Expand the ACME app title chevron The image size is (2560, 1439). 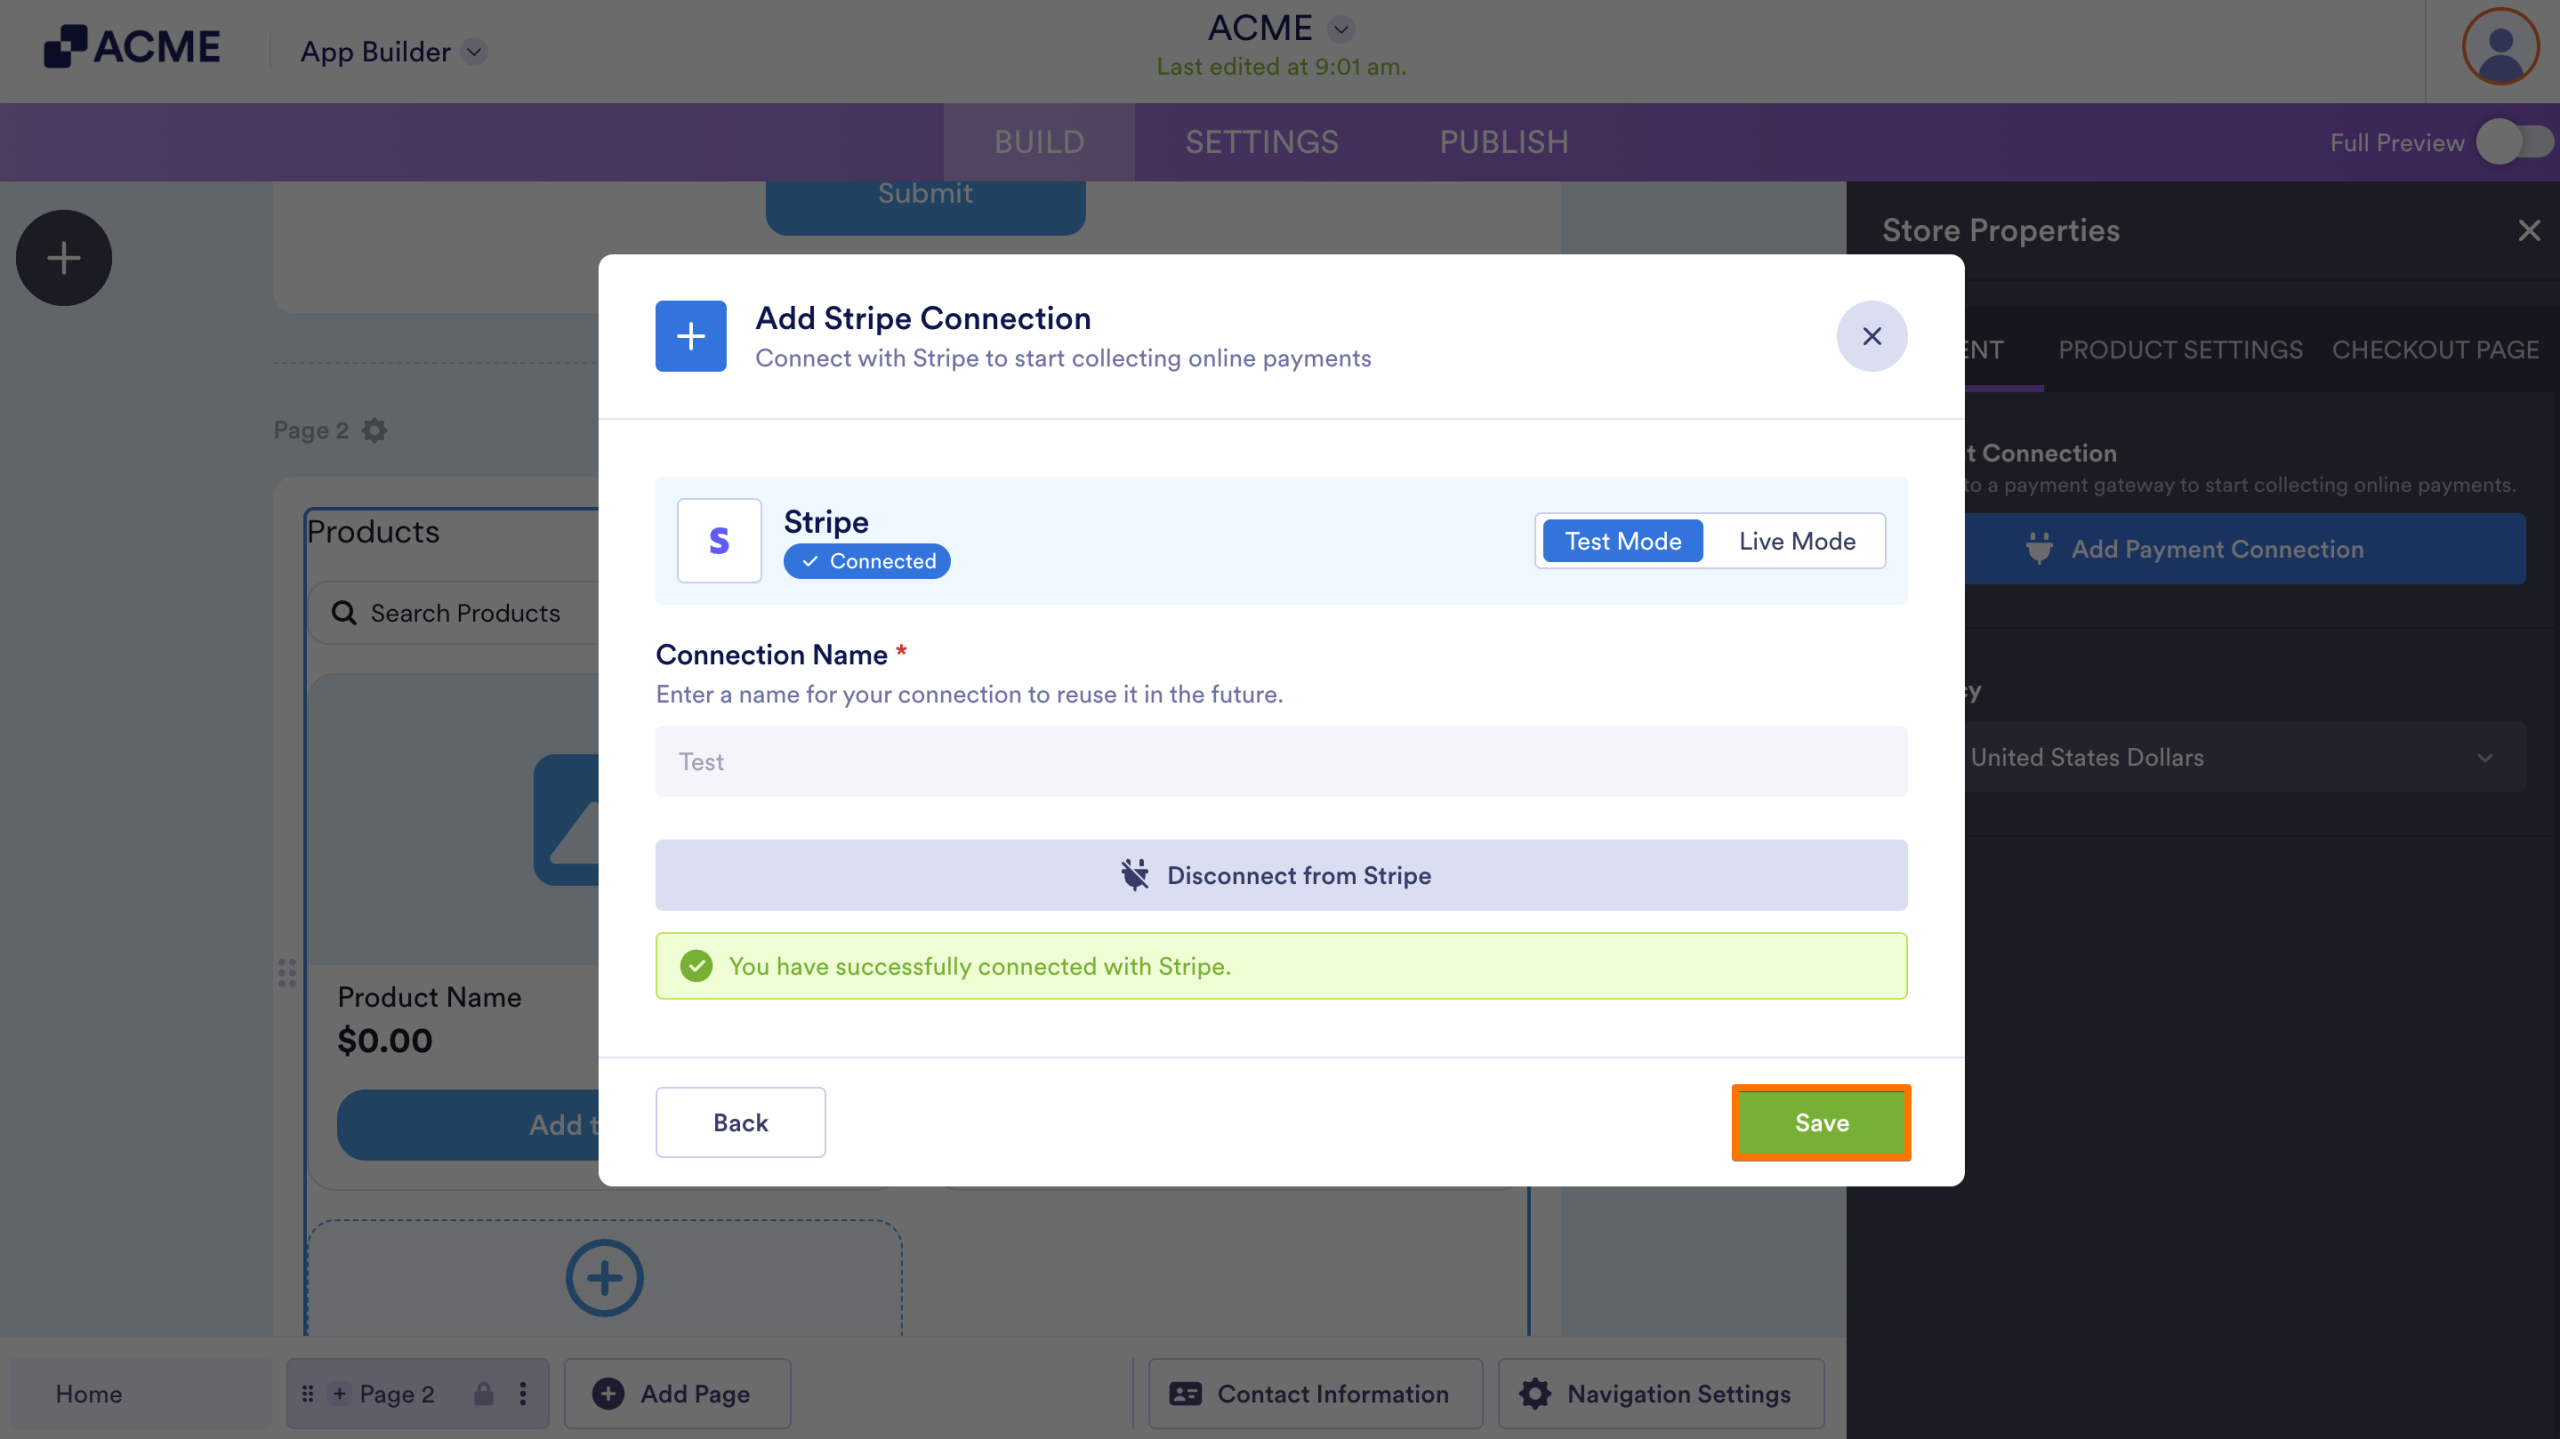click(1341, 29)
